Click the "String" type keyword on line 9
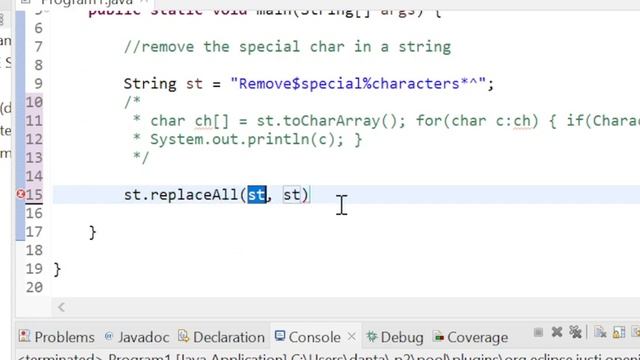The width and height of the screenshot is (640, 360). tap(150, 84)
